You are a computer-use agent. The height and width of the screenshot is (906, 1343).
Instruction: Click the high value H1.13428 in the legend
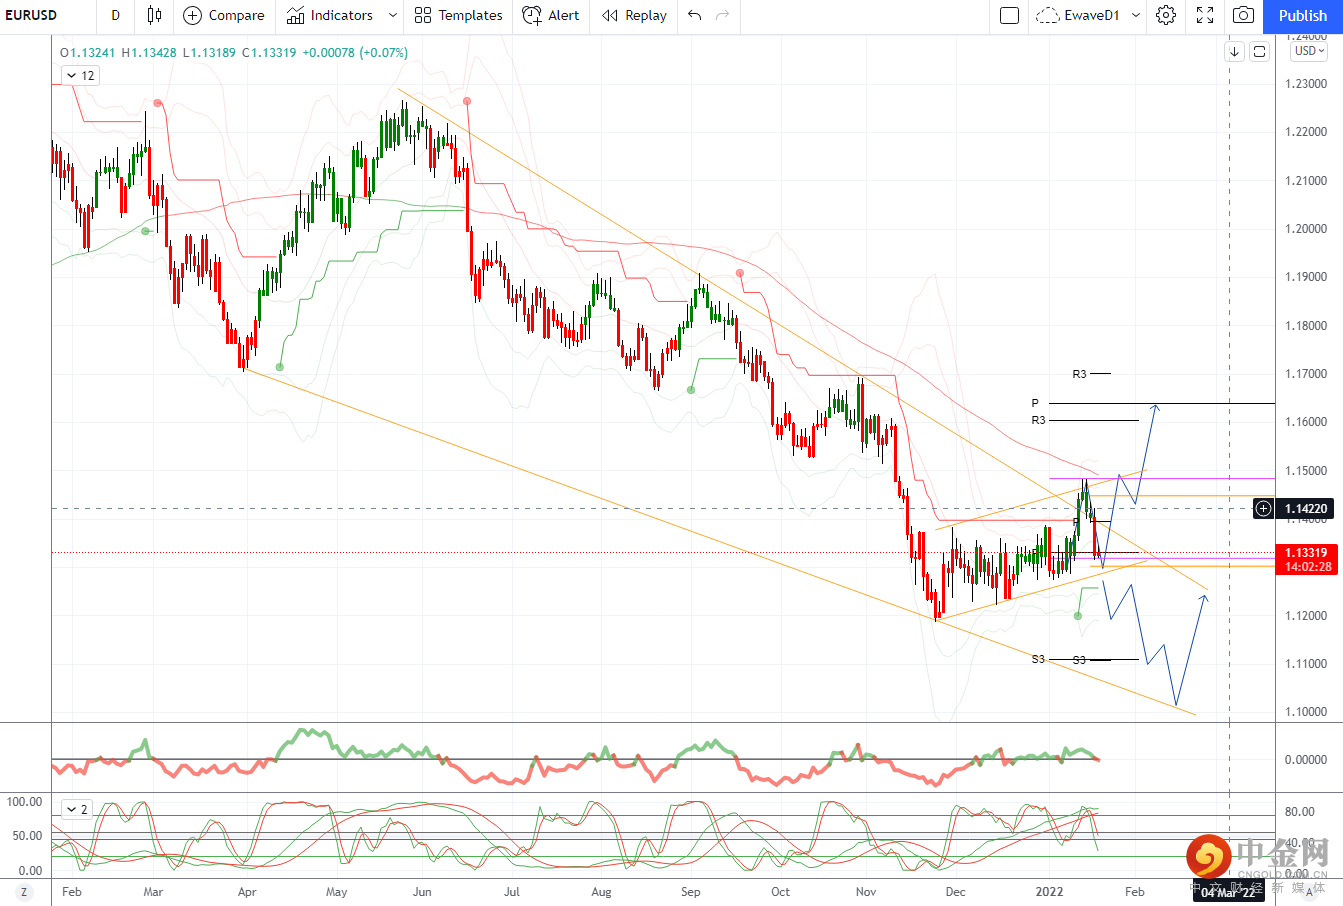click(x=149, y=52)
